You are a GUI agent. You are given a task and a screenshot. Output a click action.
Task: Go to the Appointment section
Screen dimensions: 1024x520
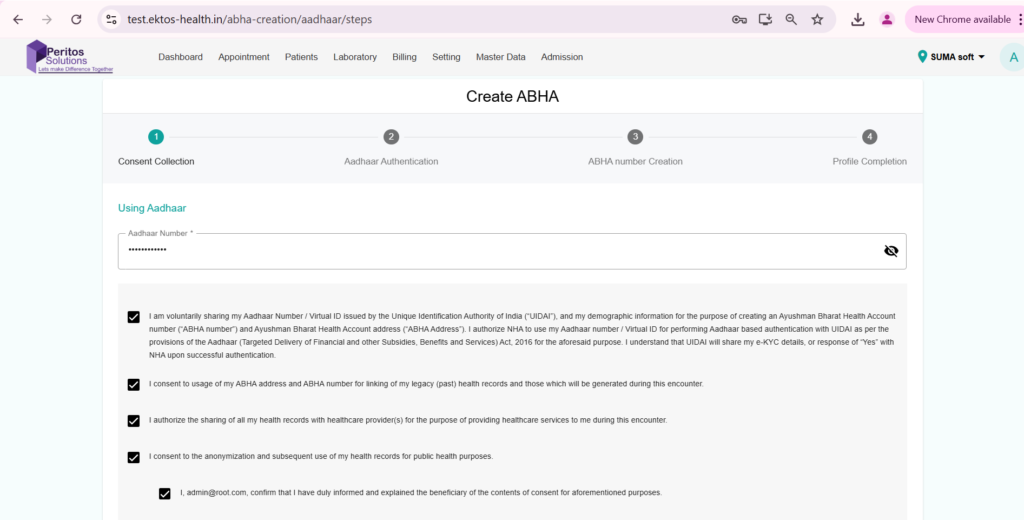tap(244, 57)
